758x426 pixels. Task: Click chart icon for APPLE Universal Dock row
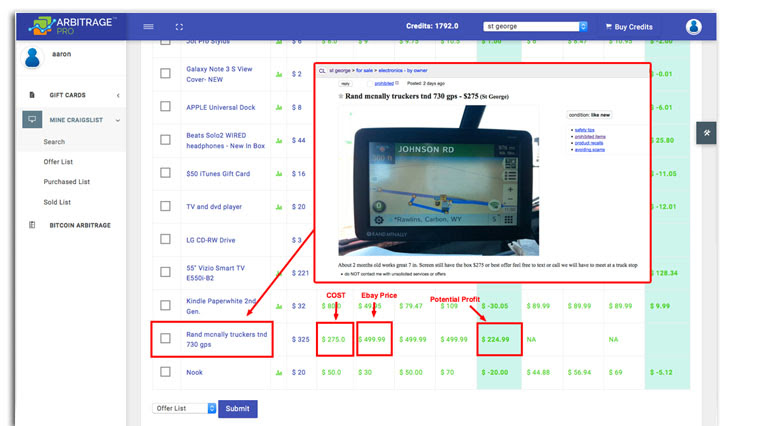pos(279,107)
